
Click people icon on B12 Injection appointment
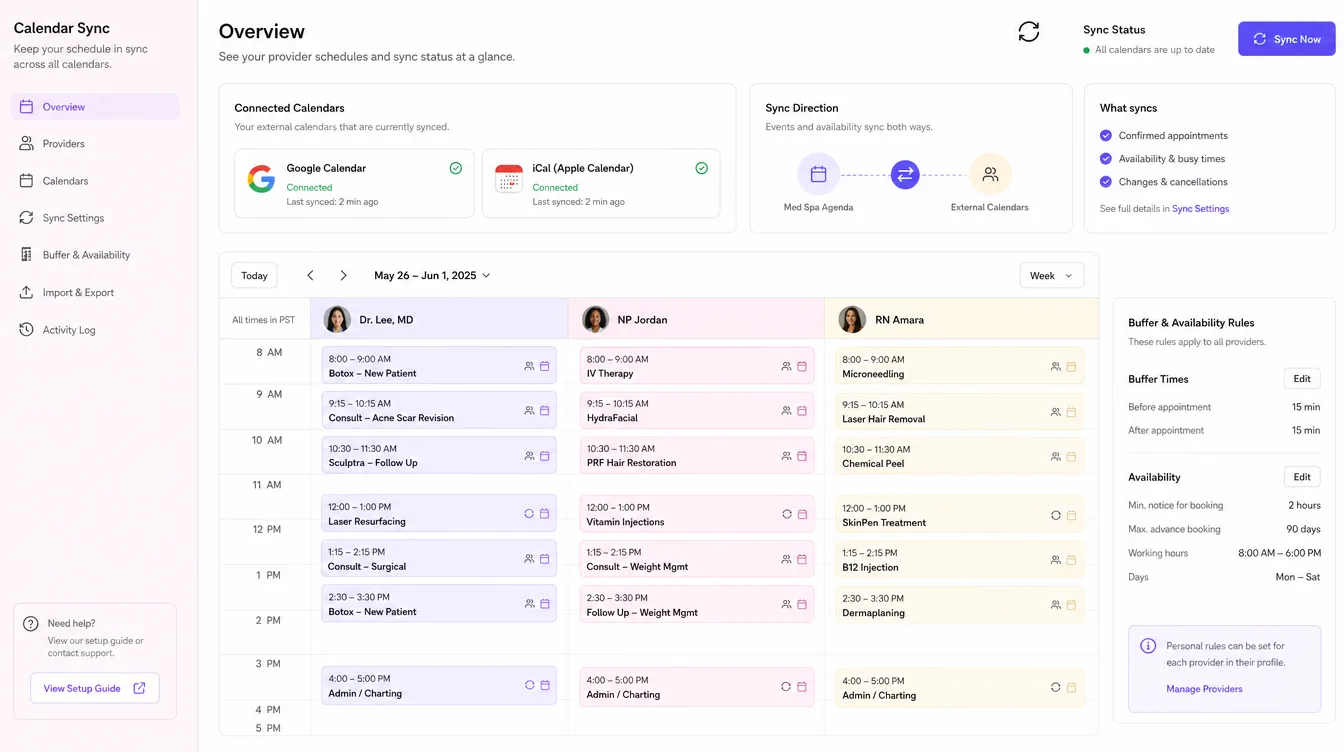coord(1056,560)
